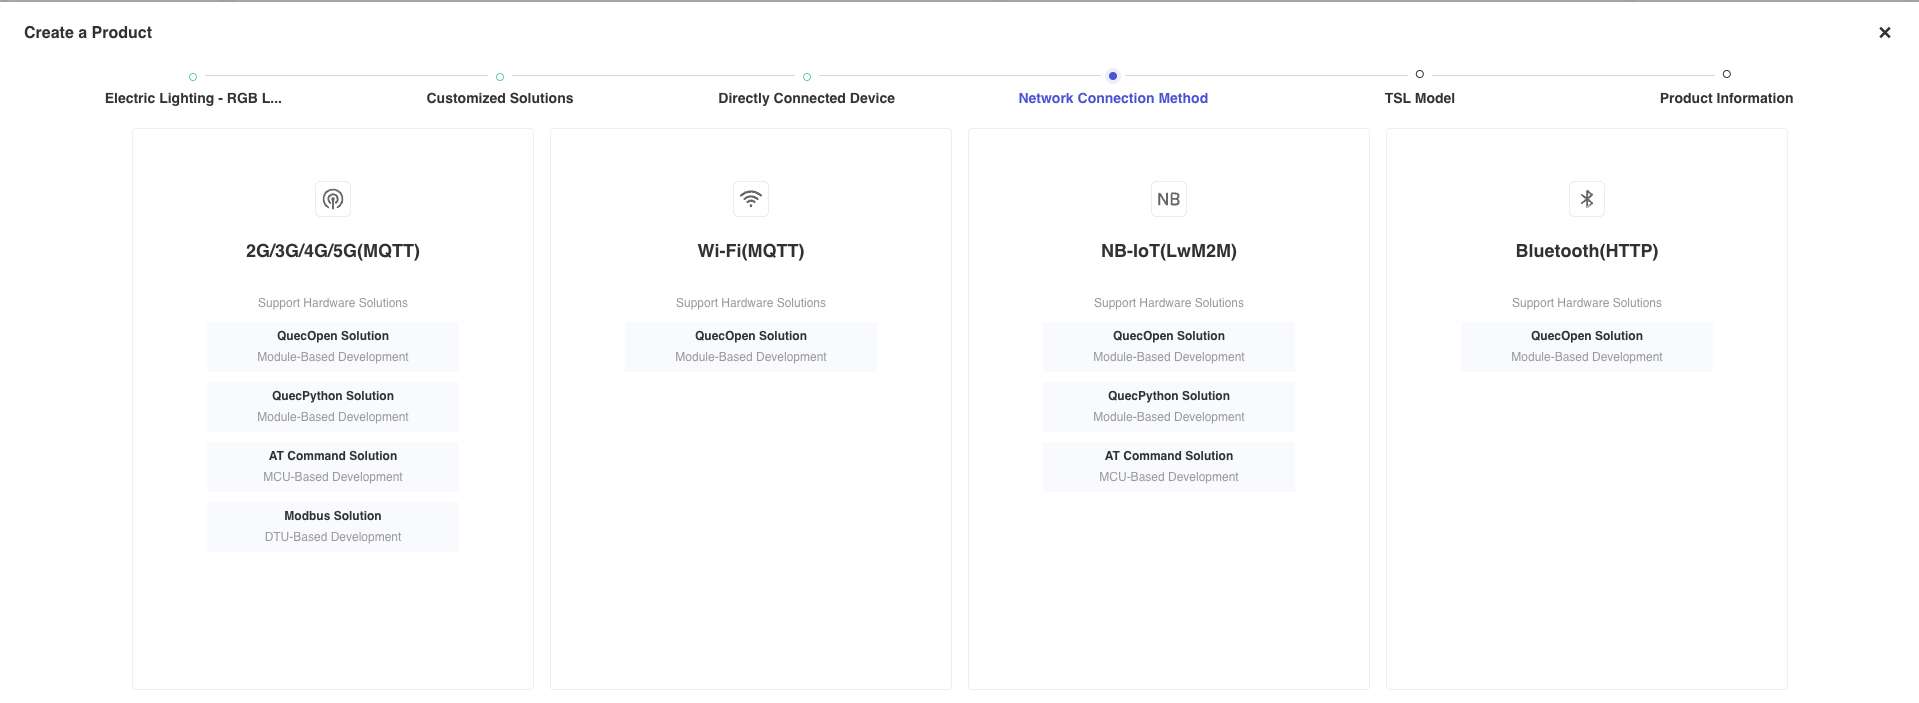Select QuecPython Solution under 2G/3G/4G/5G
This screenshot has height=703, width=1919.
coord(333,407)
